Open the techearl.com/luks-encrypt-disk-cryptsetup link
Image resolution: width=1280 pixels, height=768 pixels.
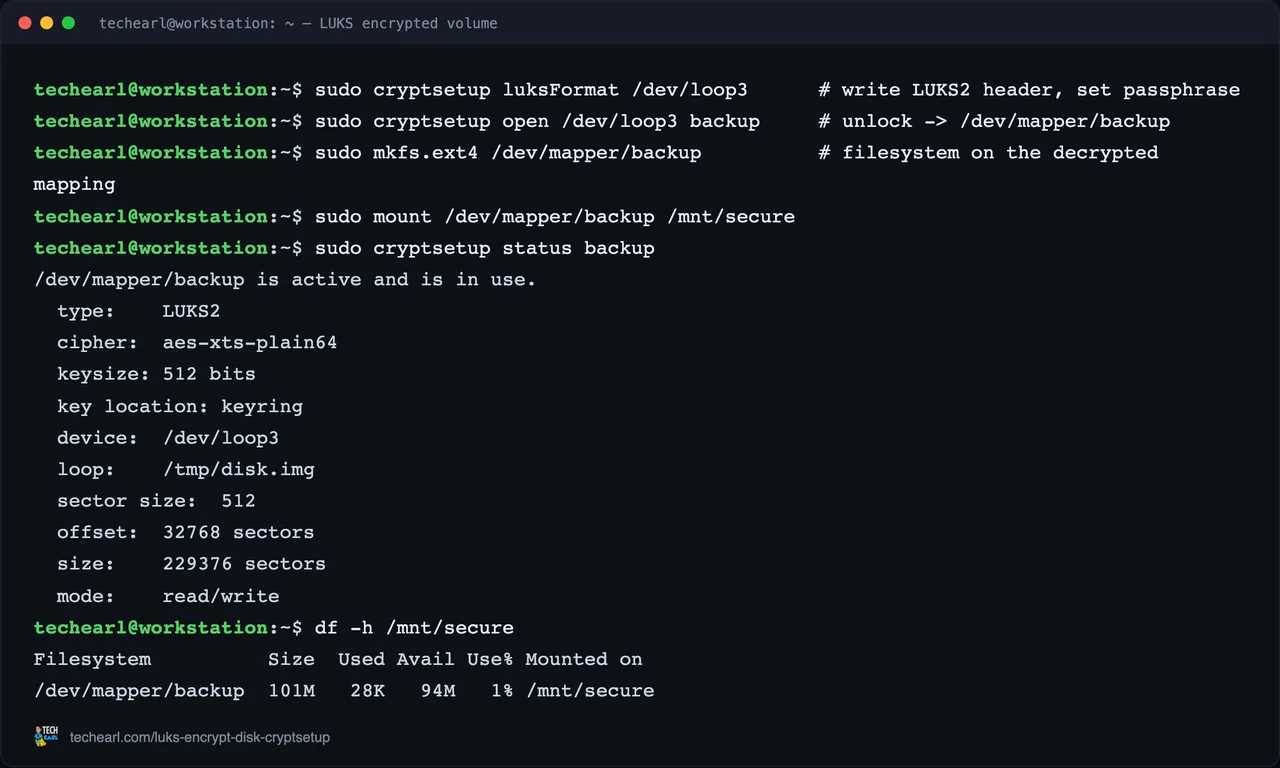click(200, 737)
